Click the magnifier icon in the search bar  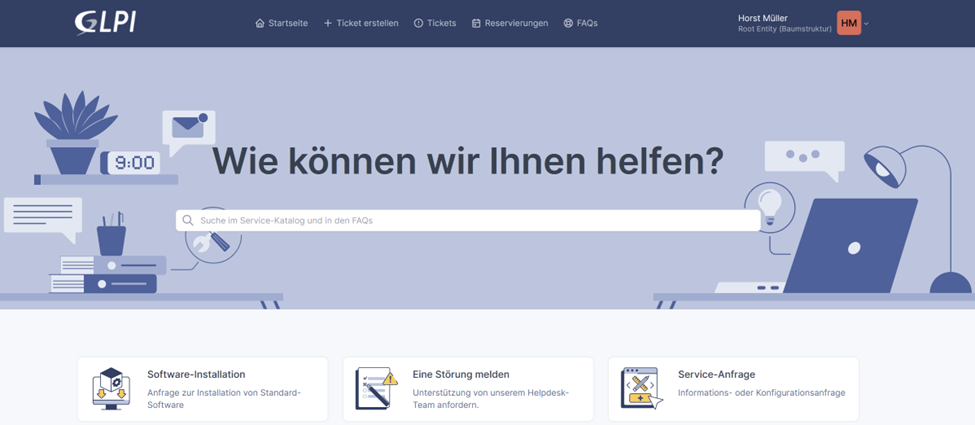click(188, 220)
